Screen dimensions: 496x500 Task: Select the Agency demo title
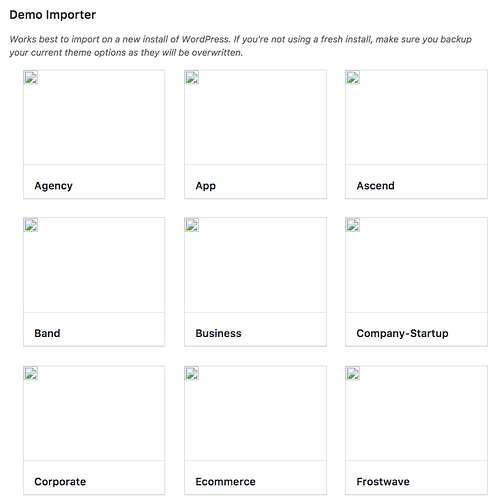(53, 186)
